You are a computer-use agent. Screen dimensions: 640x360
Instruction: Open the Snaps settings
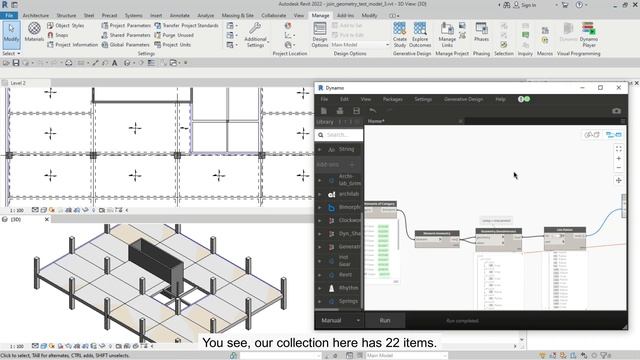click(x=58, y=35)
